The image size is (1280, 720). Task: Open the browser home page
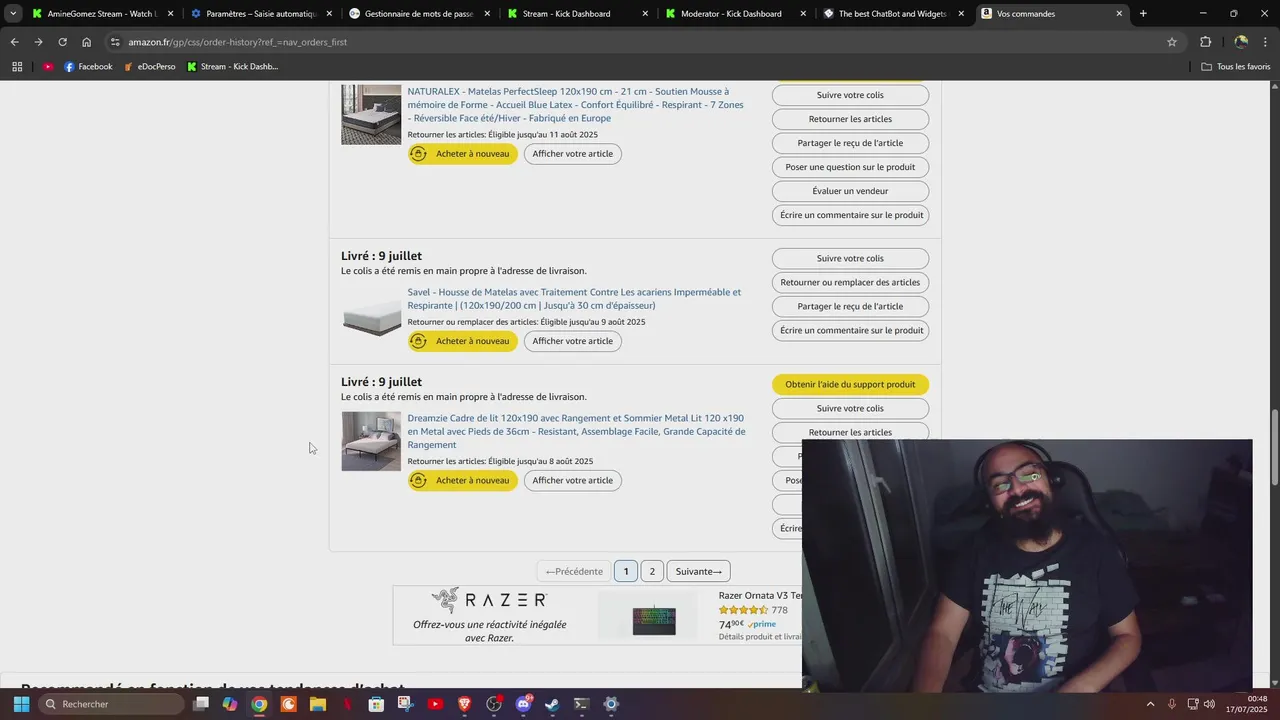(x=87, y=42)
